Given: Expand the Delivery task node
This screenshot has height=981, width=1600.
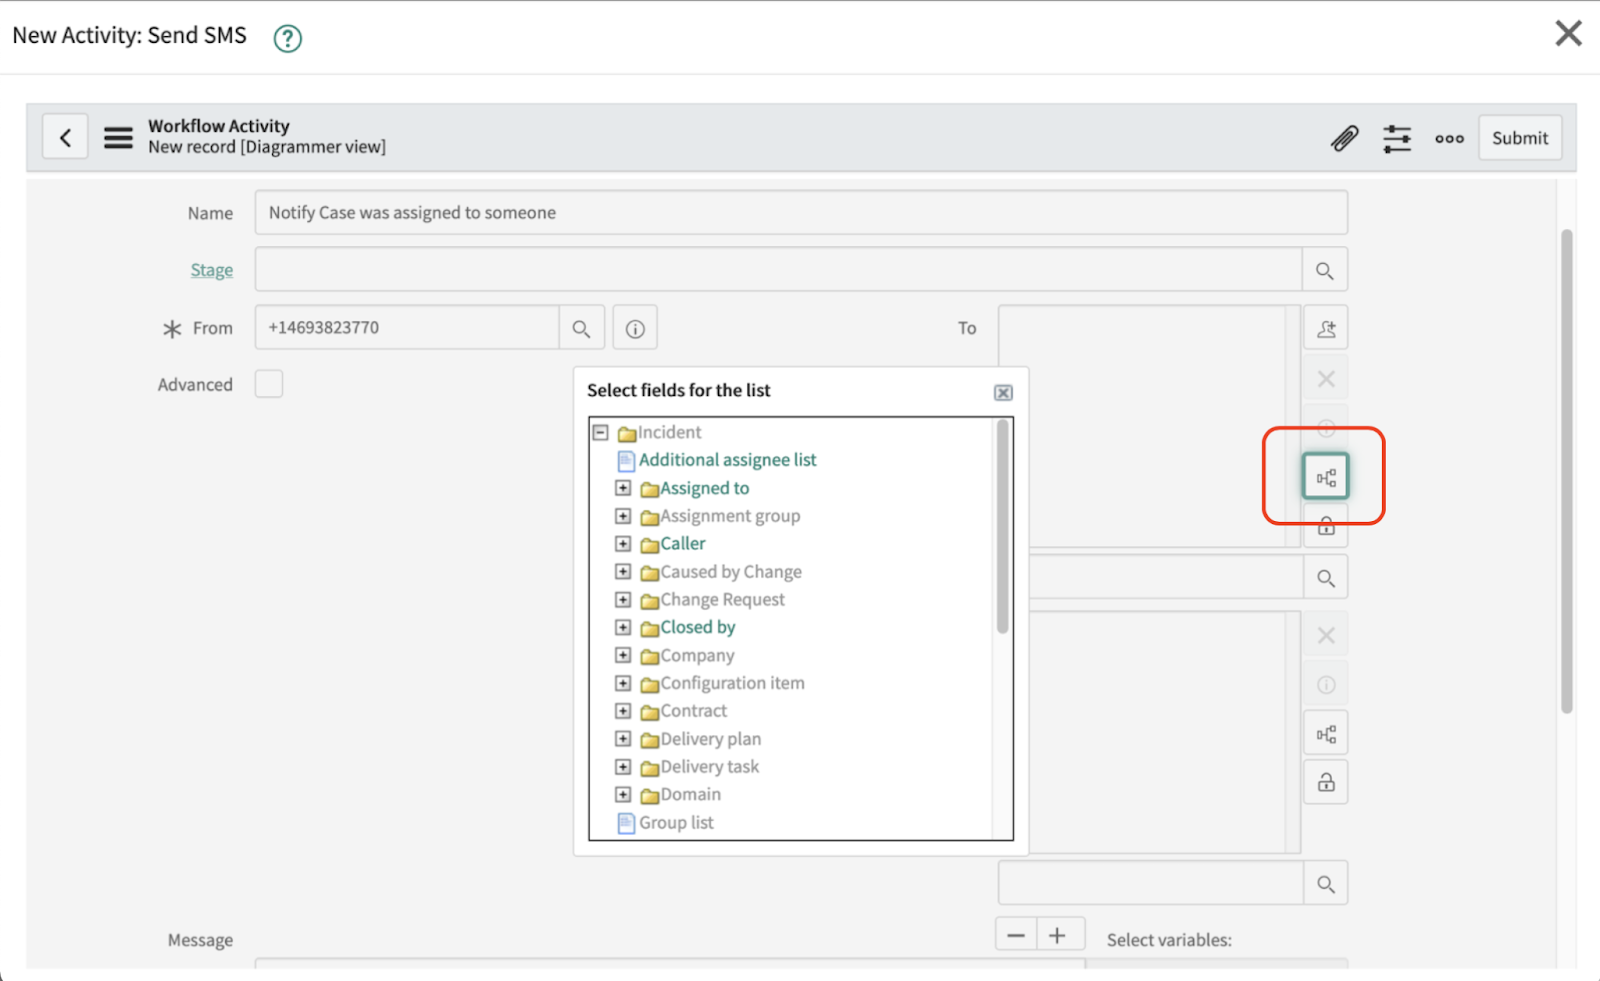Looking at the screenshot, I should (623, 767).
